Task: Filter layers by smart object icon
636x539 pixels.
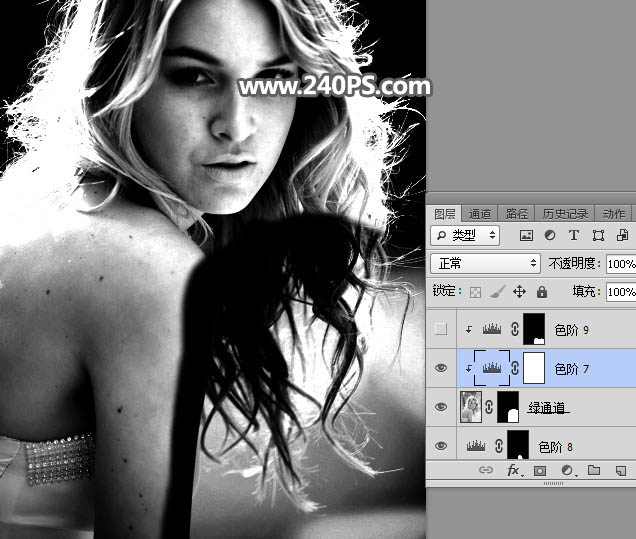Action: click(x=622, y=235)
